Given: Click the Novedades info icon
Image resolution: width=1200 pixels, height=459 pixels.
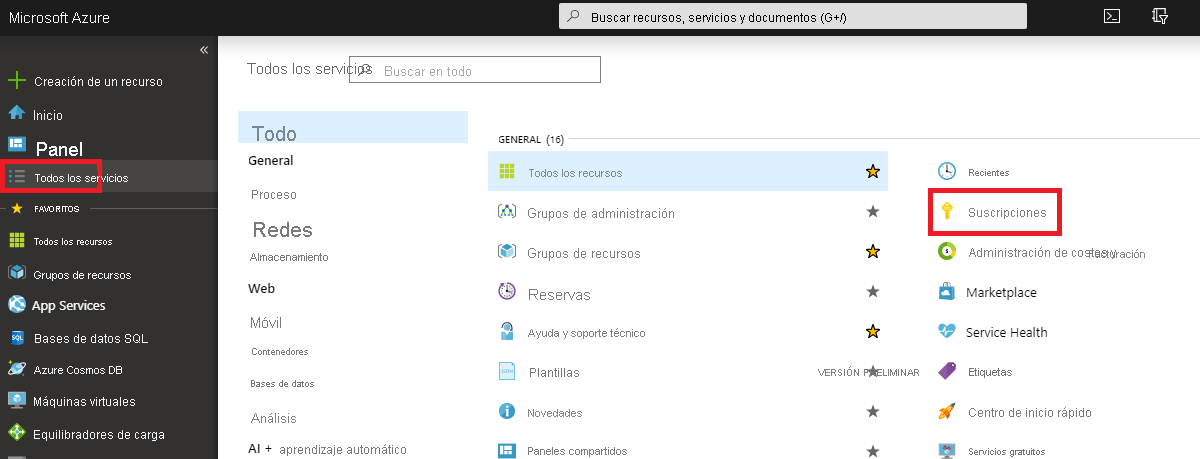Looking at the screenshot, I should pos(507,411).
